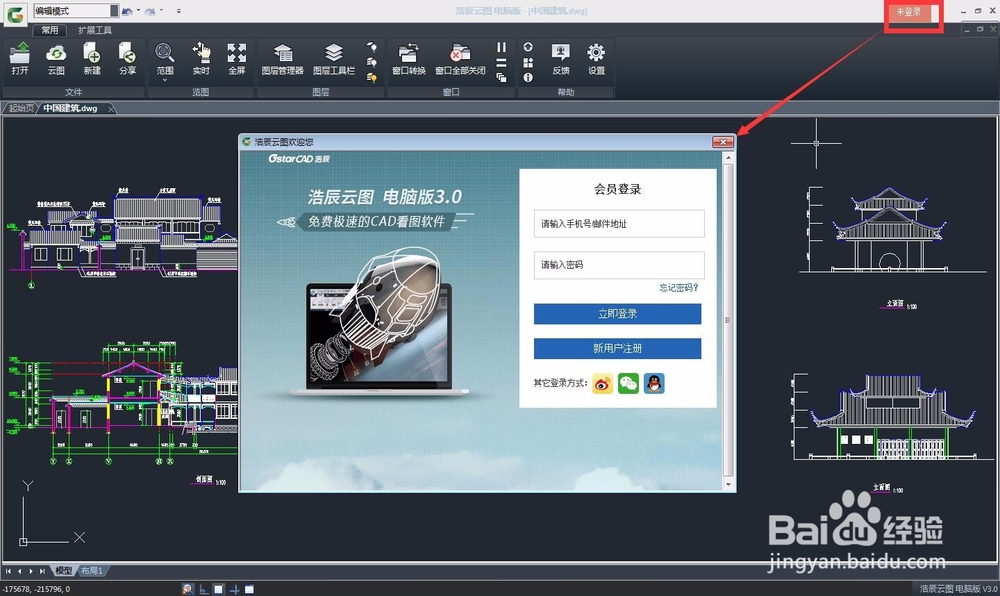Create a new file with 新建
The height and width of the screenshot is (596, 1000).
[92, 59]
